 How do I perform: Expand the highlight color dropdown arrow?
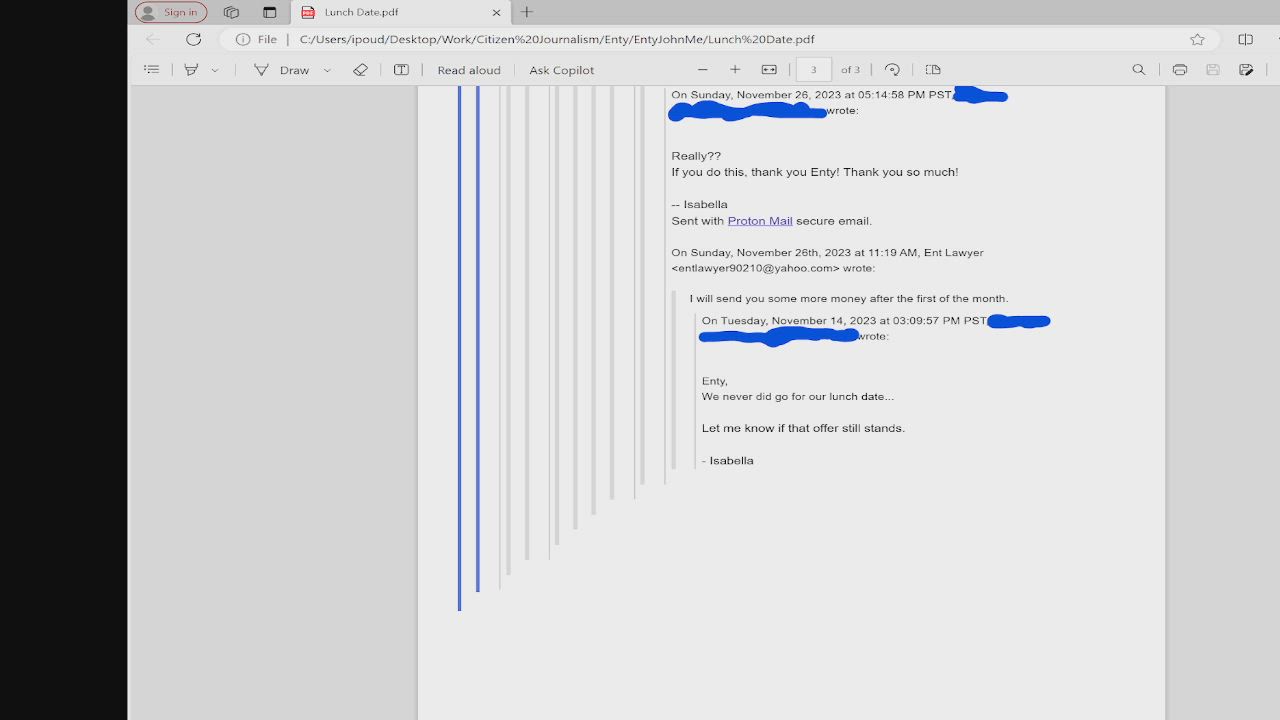214,70
